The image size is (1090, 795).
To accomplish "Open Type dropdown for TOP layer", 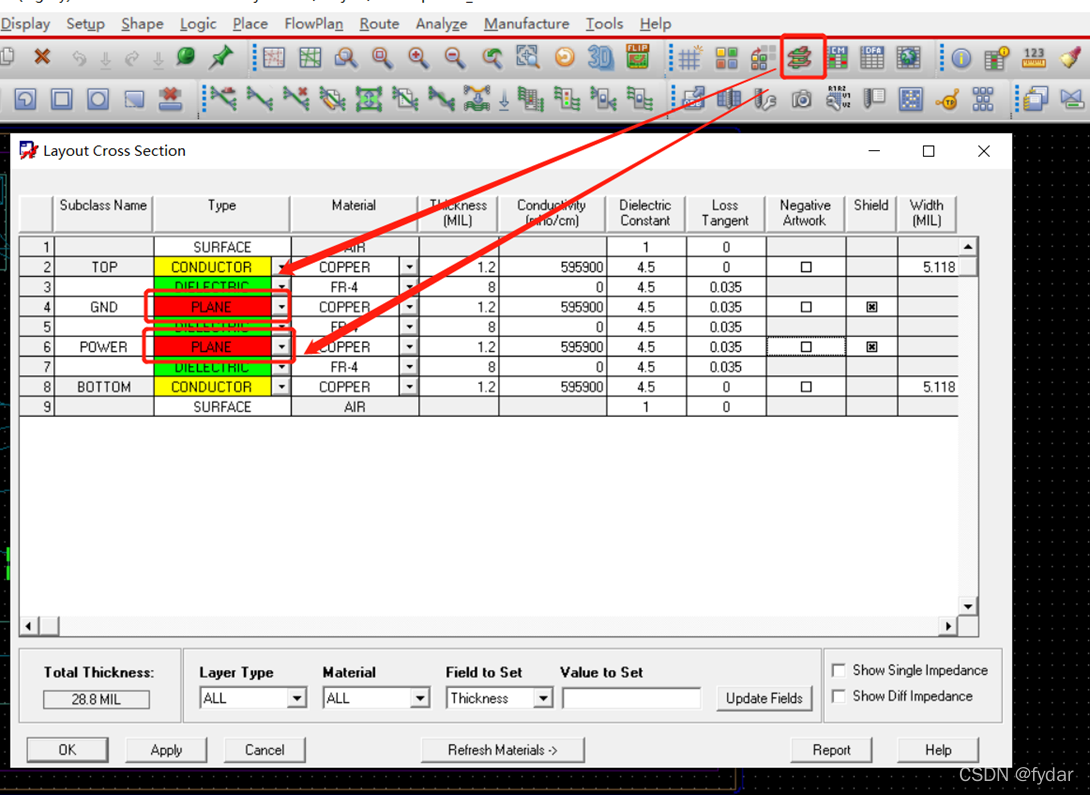I will (x=281, y=267).
